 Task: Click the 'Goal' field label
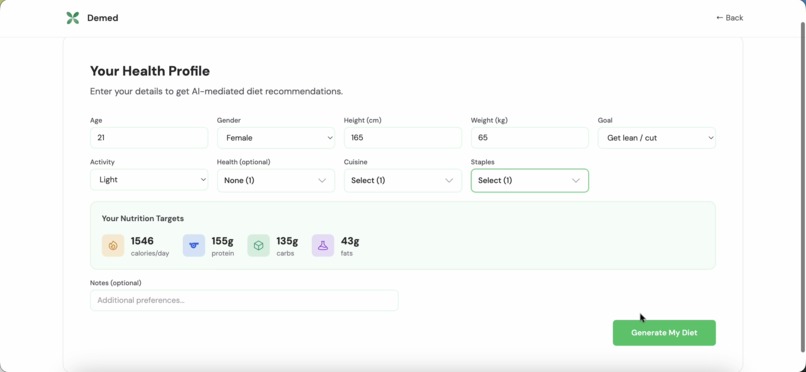pyautogui.click(x=605, y=120)
